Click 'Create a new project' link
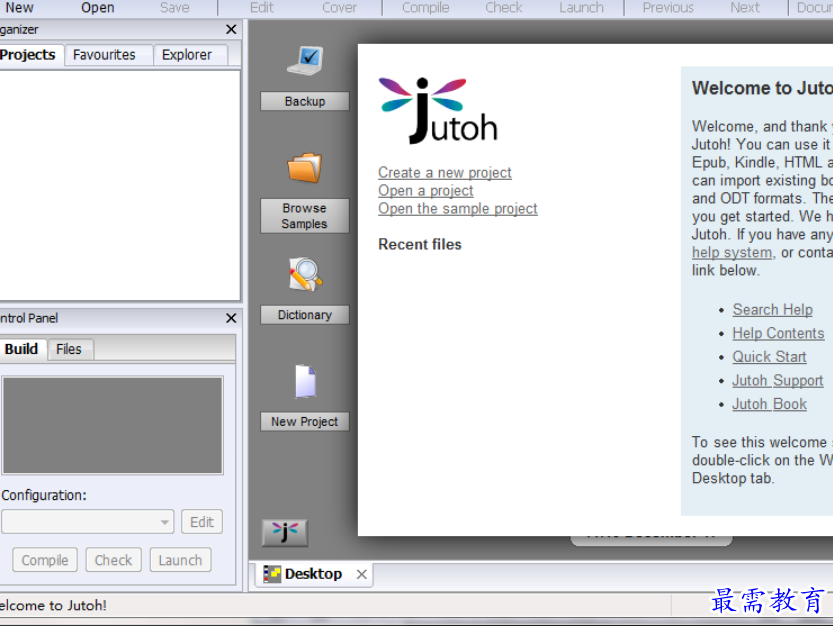The image size is (833, 632). coord(445,173)
